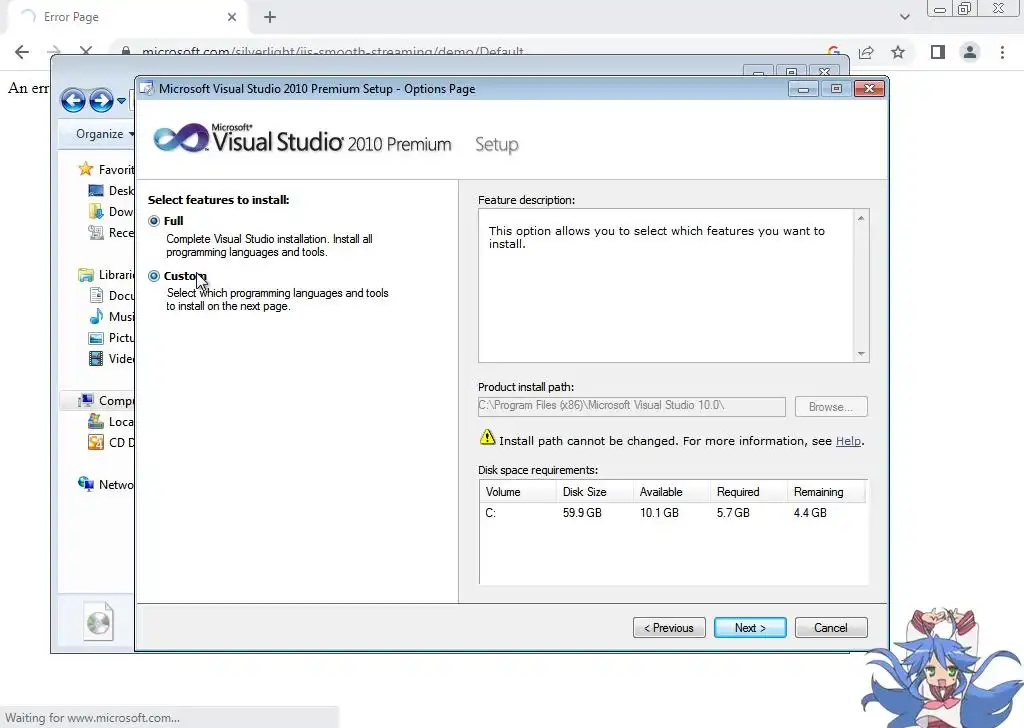This screenshot has height=728, width=1024.
Task: Close the Error Page browser tab
Action: pyautogui.click(x=232, y=17)
